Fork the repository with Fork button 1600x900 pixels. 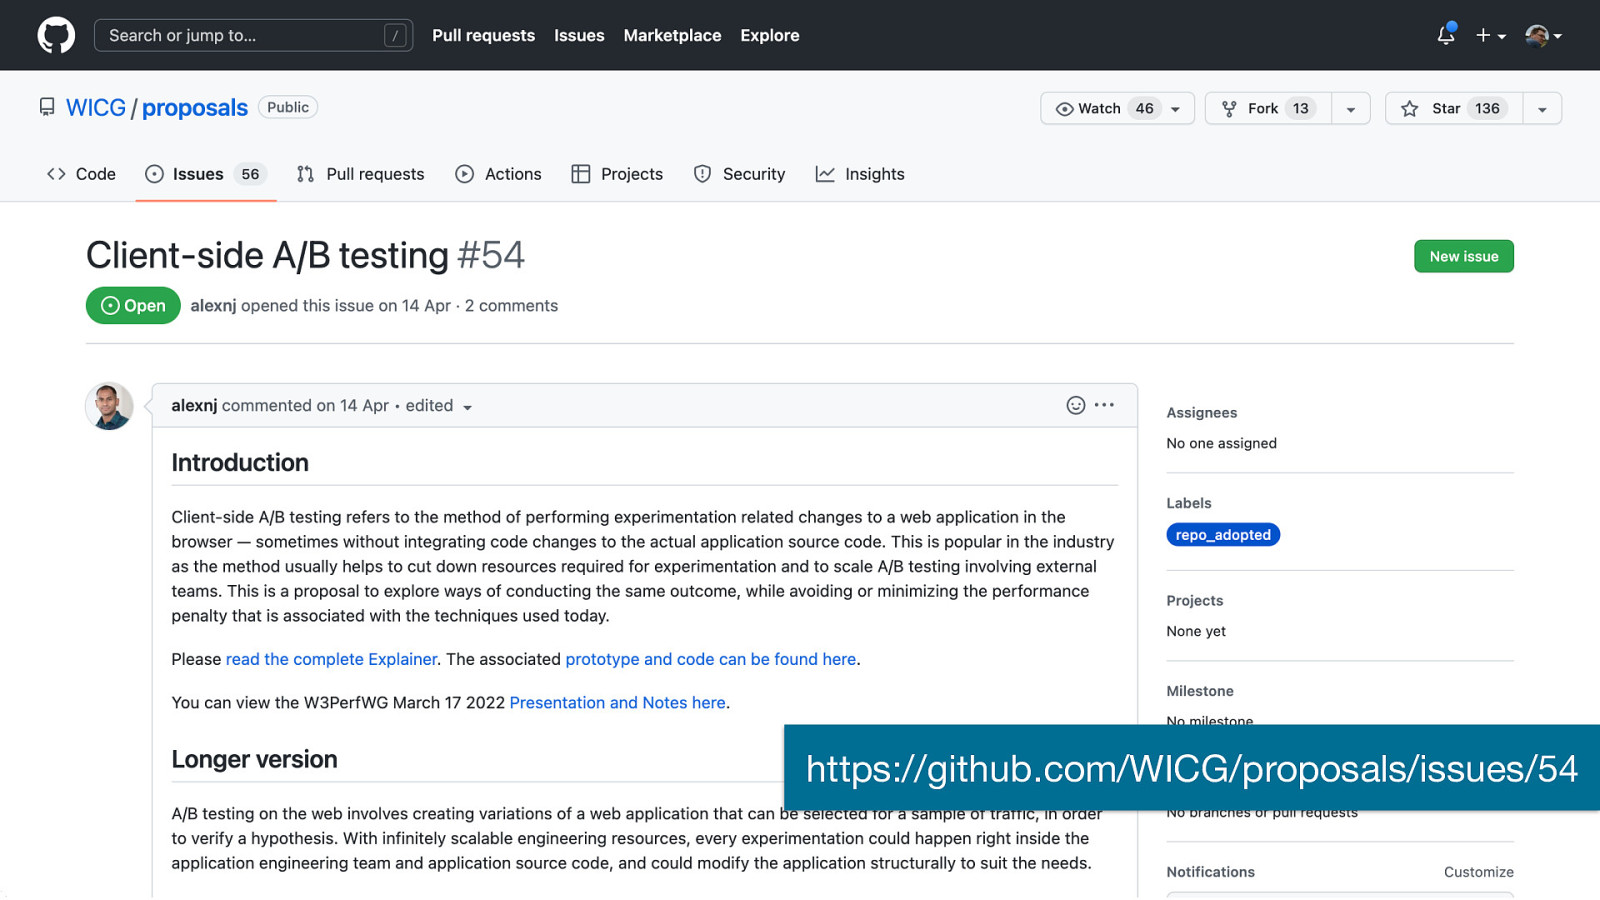[1268, 108]
